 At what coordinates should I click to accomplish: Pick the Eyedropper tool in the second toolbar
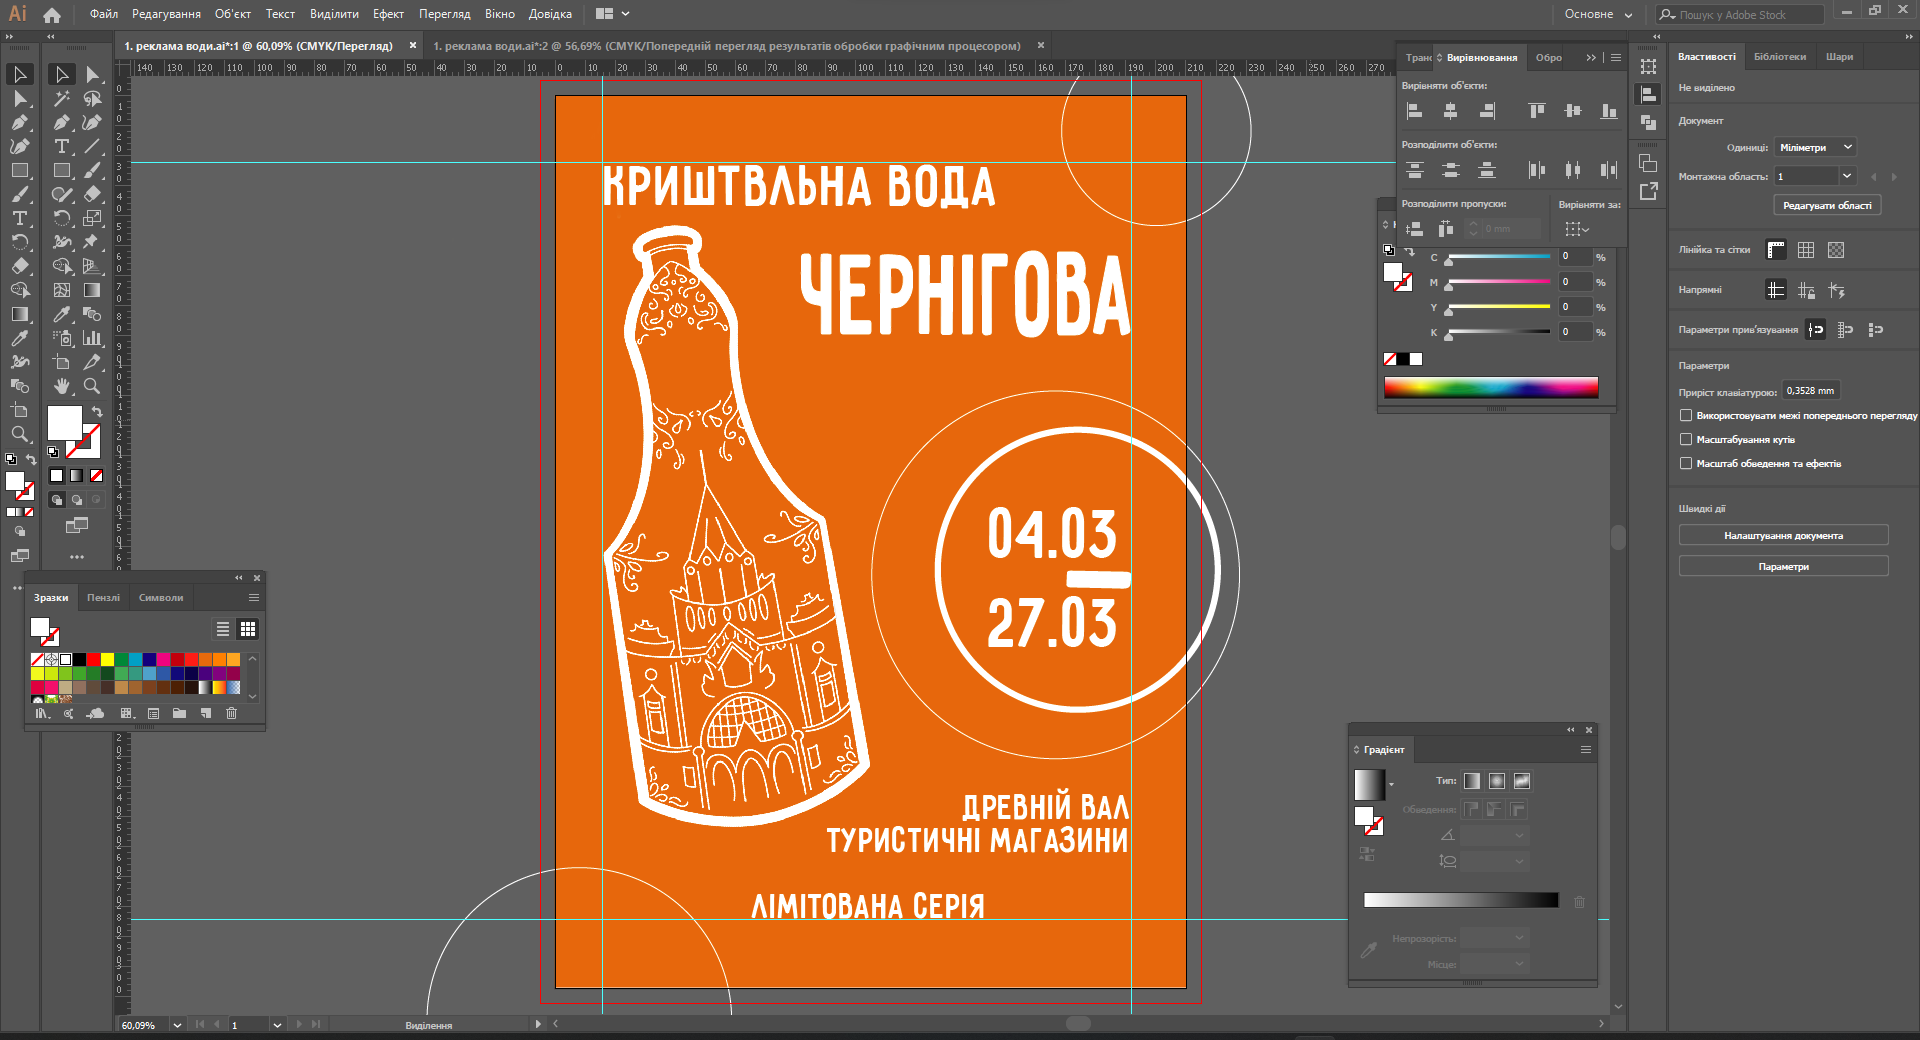click(61, 314)
